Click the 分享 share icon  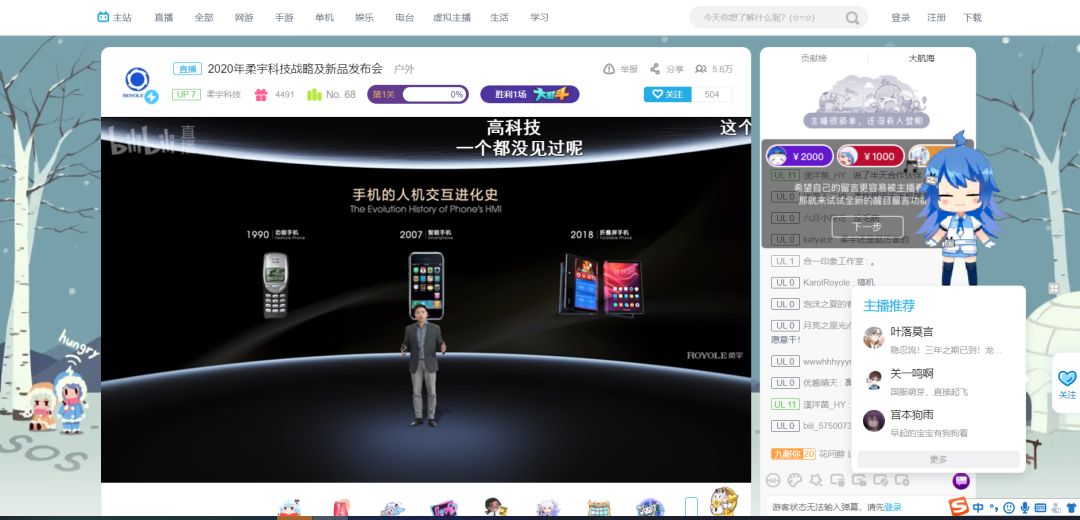tap(655, 69)
